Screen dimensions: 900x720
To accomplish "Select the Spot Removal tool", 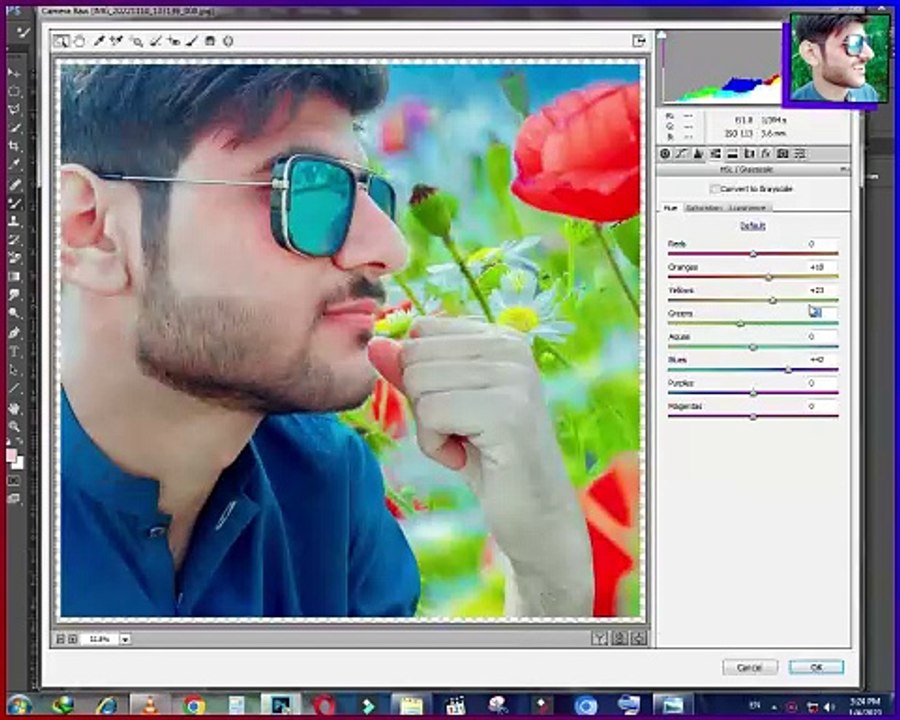I will pos(155,41).
